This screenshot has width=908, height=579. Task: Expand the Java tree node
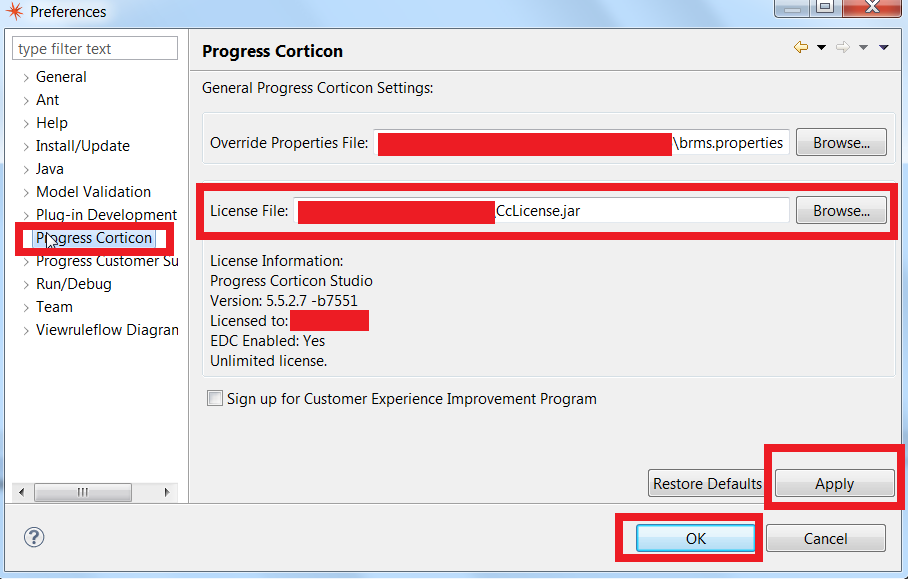(x=26, y=170)
